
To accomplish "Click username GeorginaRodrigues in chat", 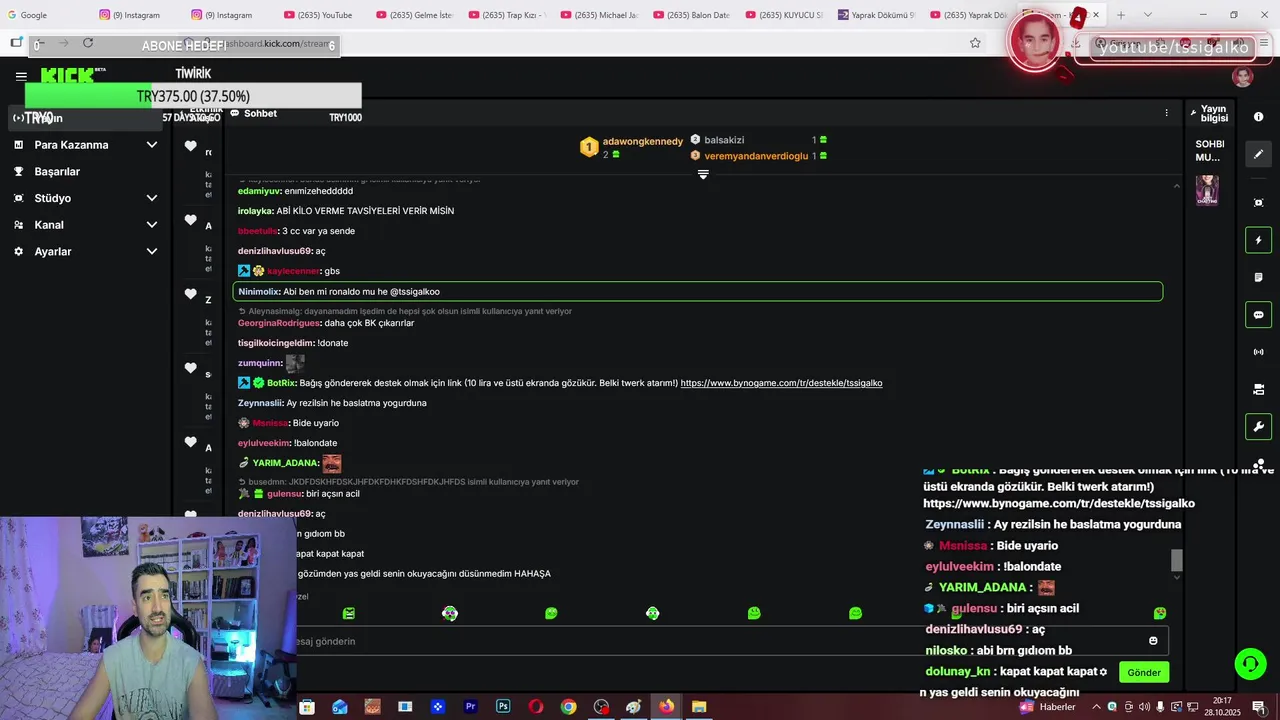I will pyautogui.click(x=279, y=323).
